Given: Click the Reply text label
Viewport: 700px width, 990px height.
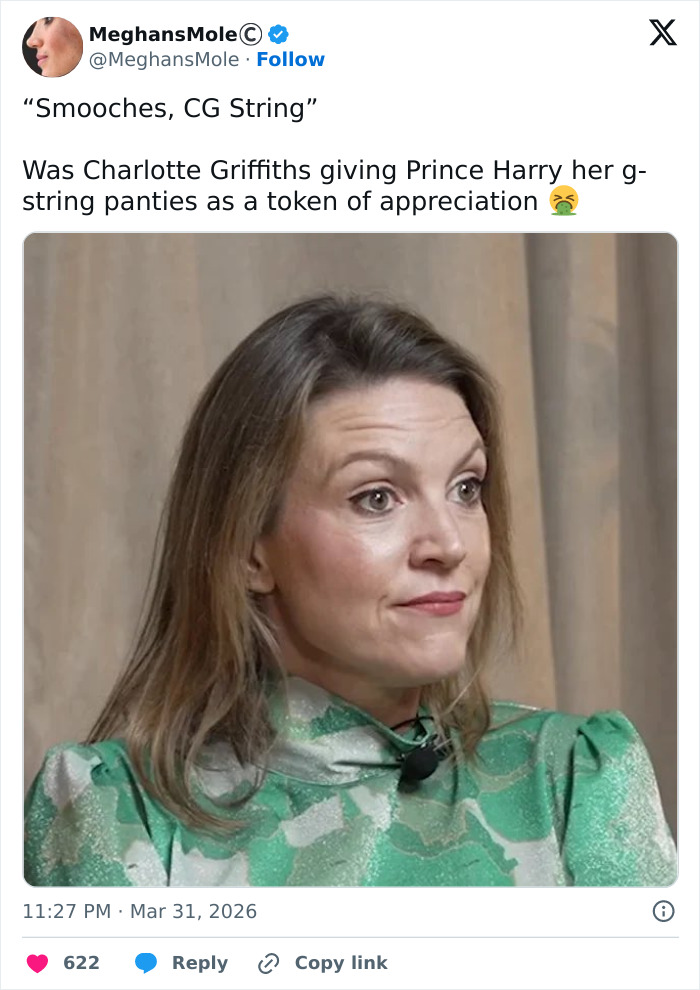Looking at the screenshot, I should [x=200, y=963].
